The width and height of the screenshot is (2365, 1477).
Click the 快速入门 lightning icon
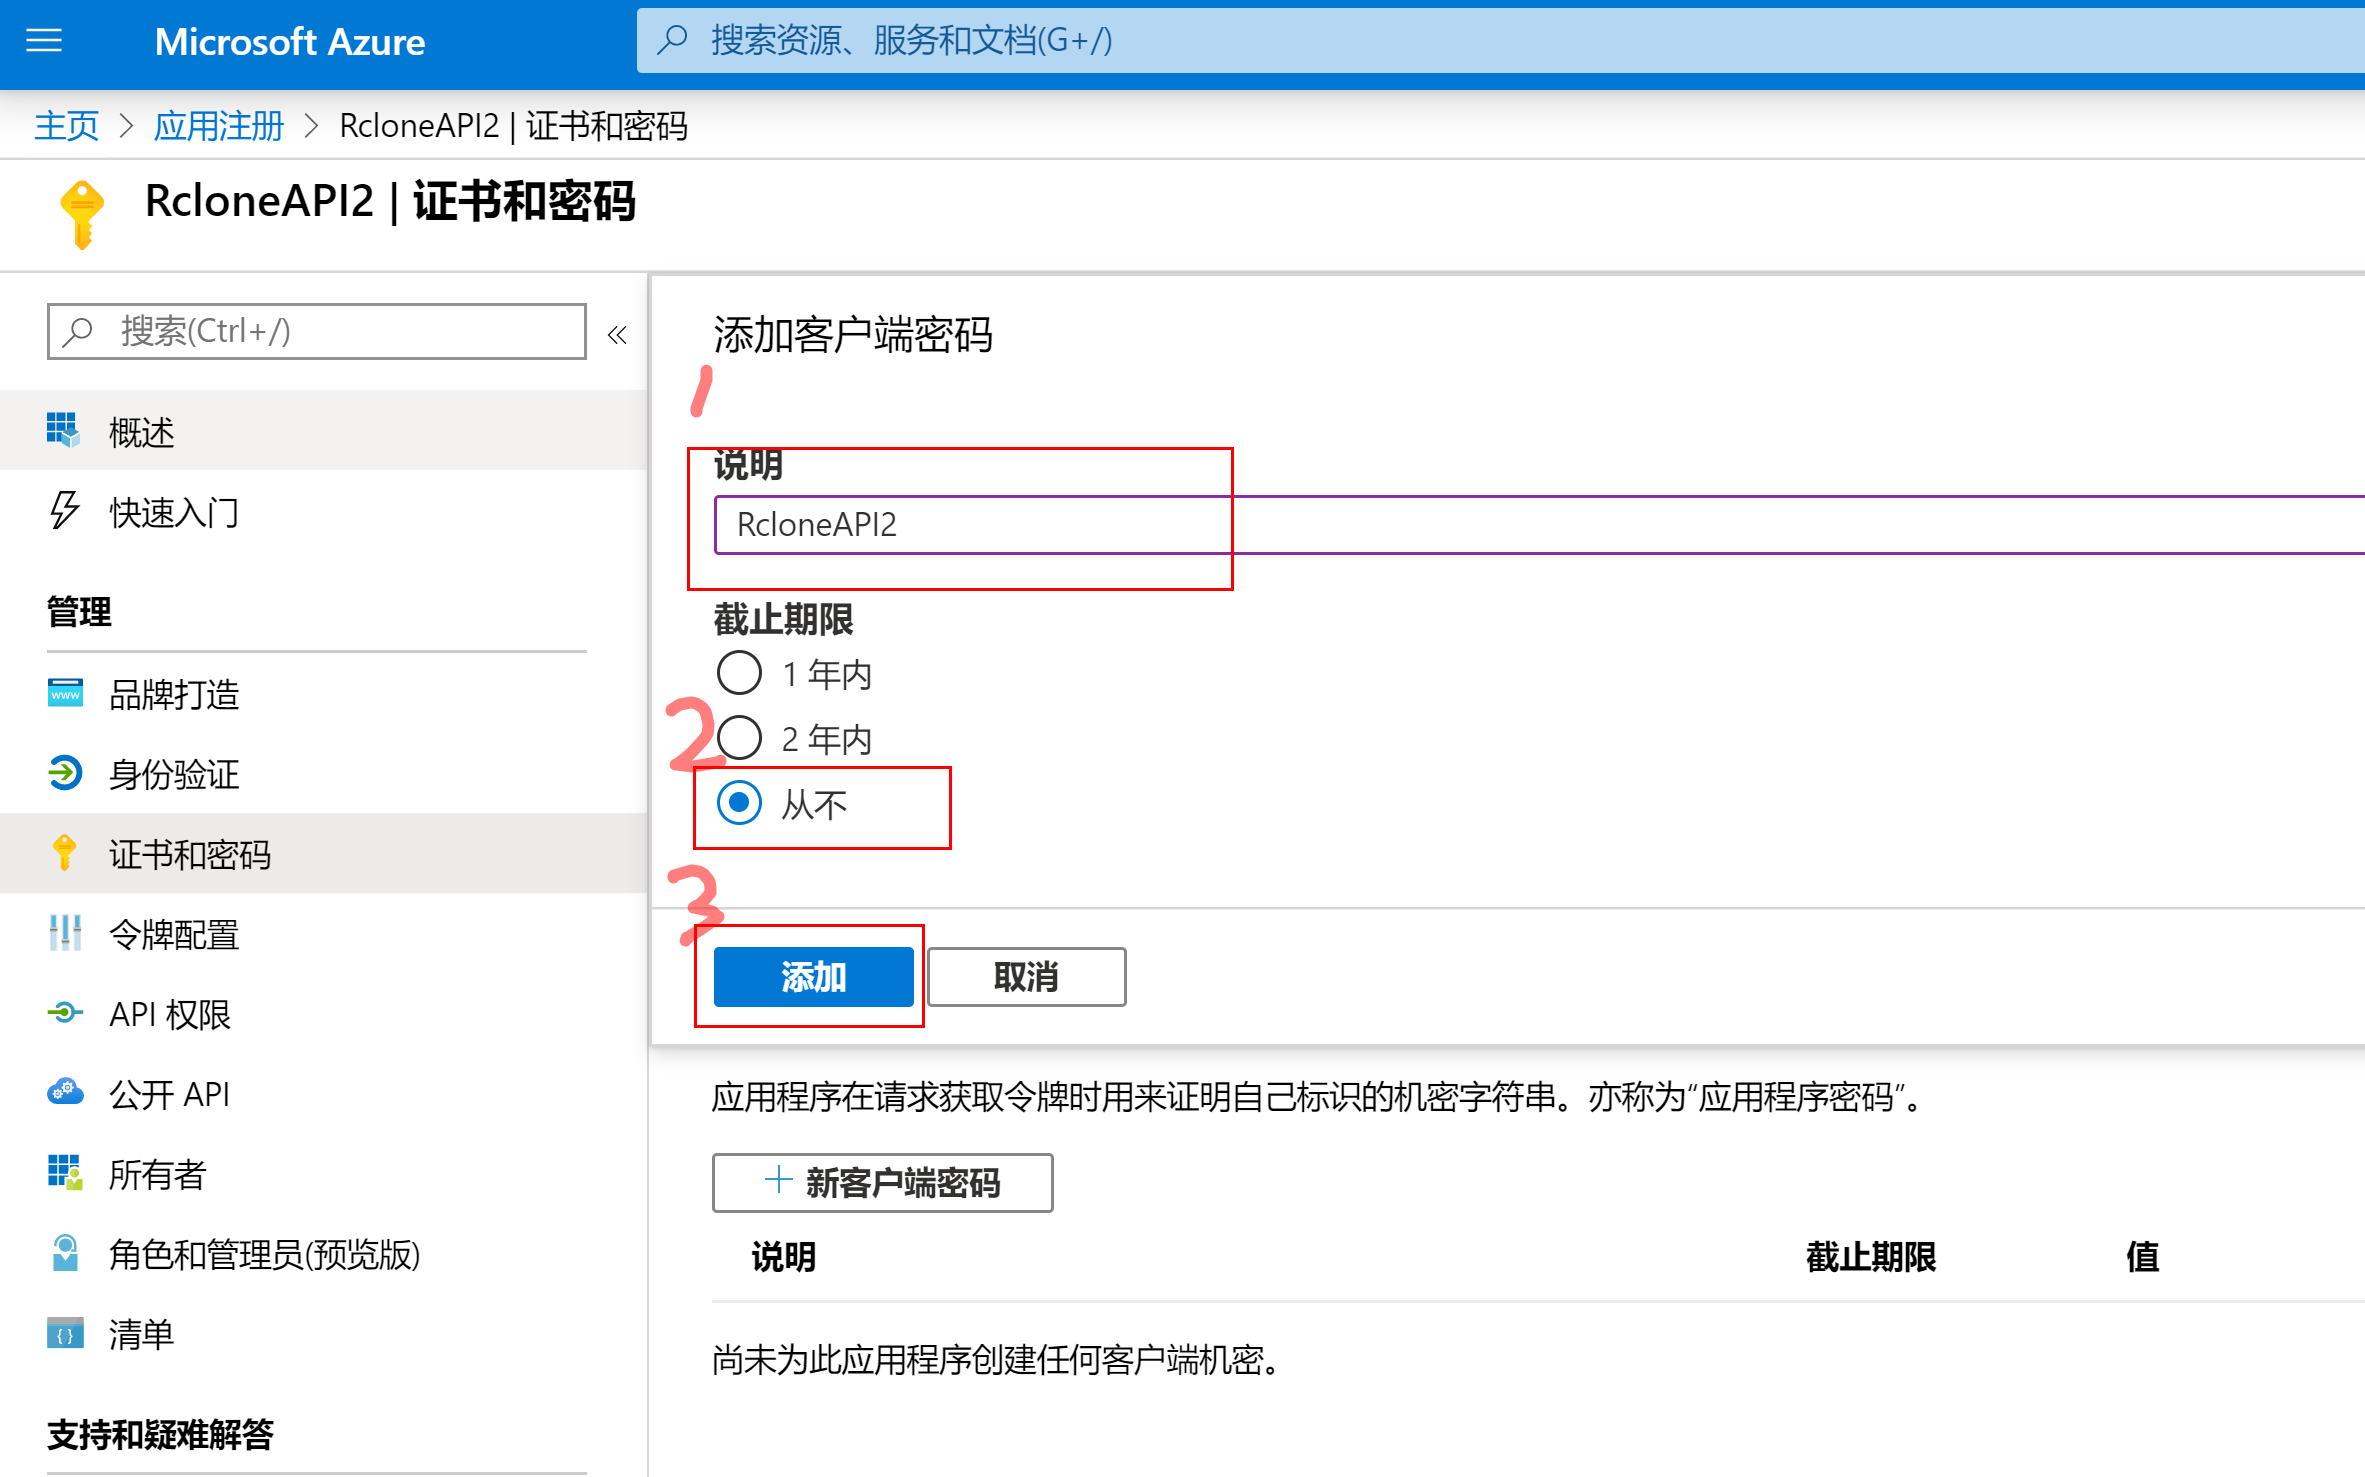[64, 511]
